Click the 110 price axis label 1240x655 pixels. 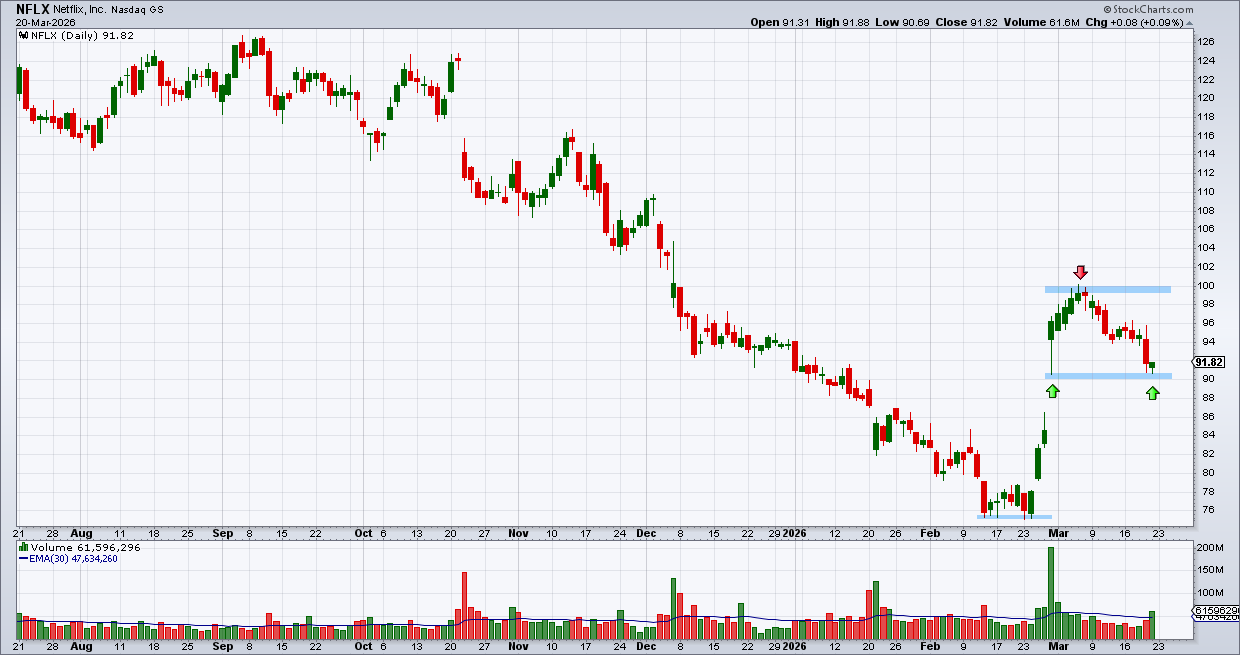tap(1207, 192)
